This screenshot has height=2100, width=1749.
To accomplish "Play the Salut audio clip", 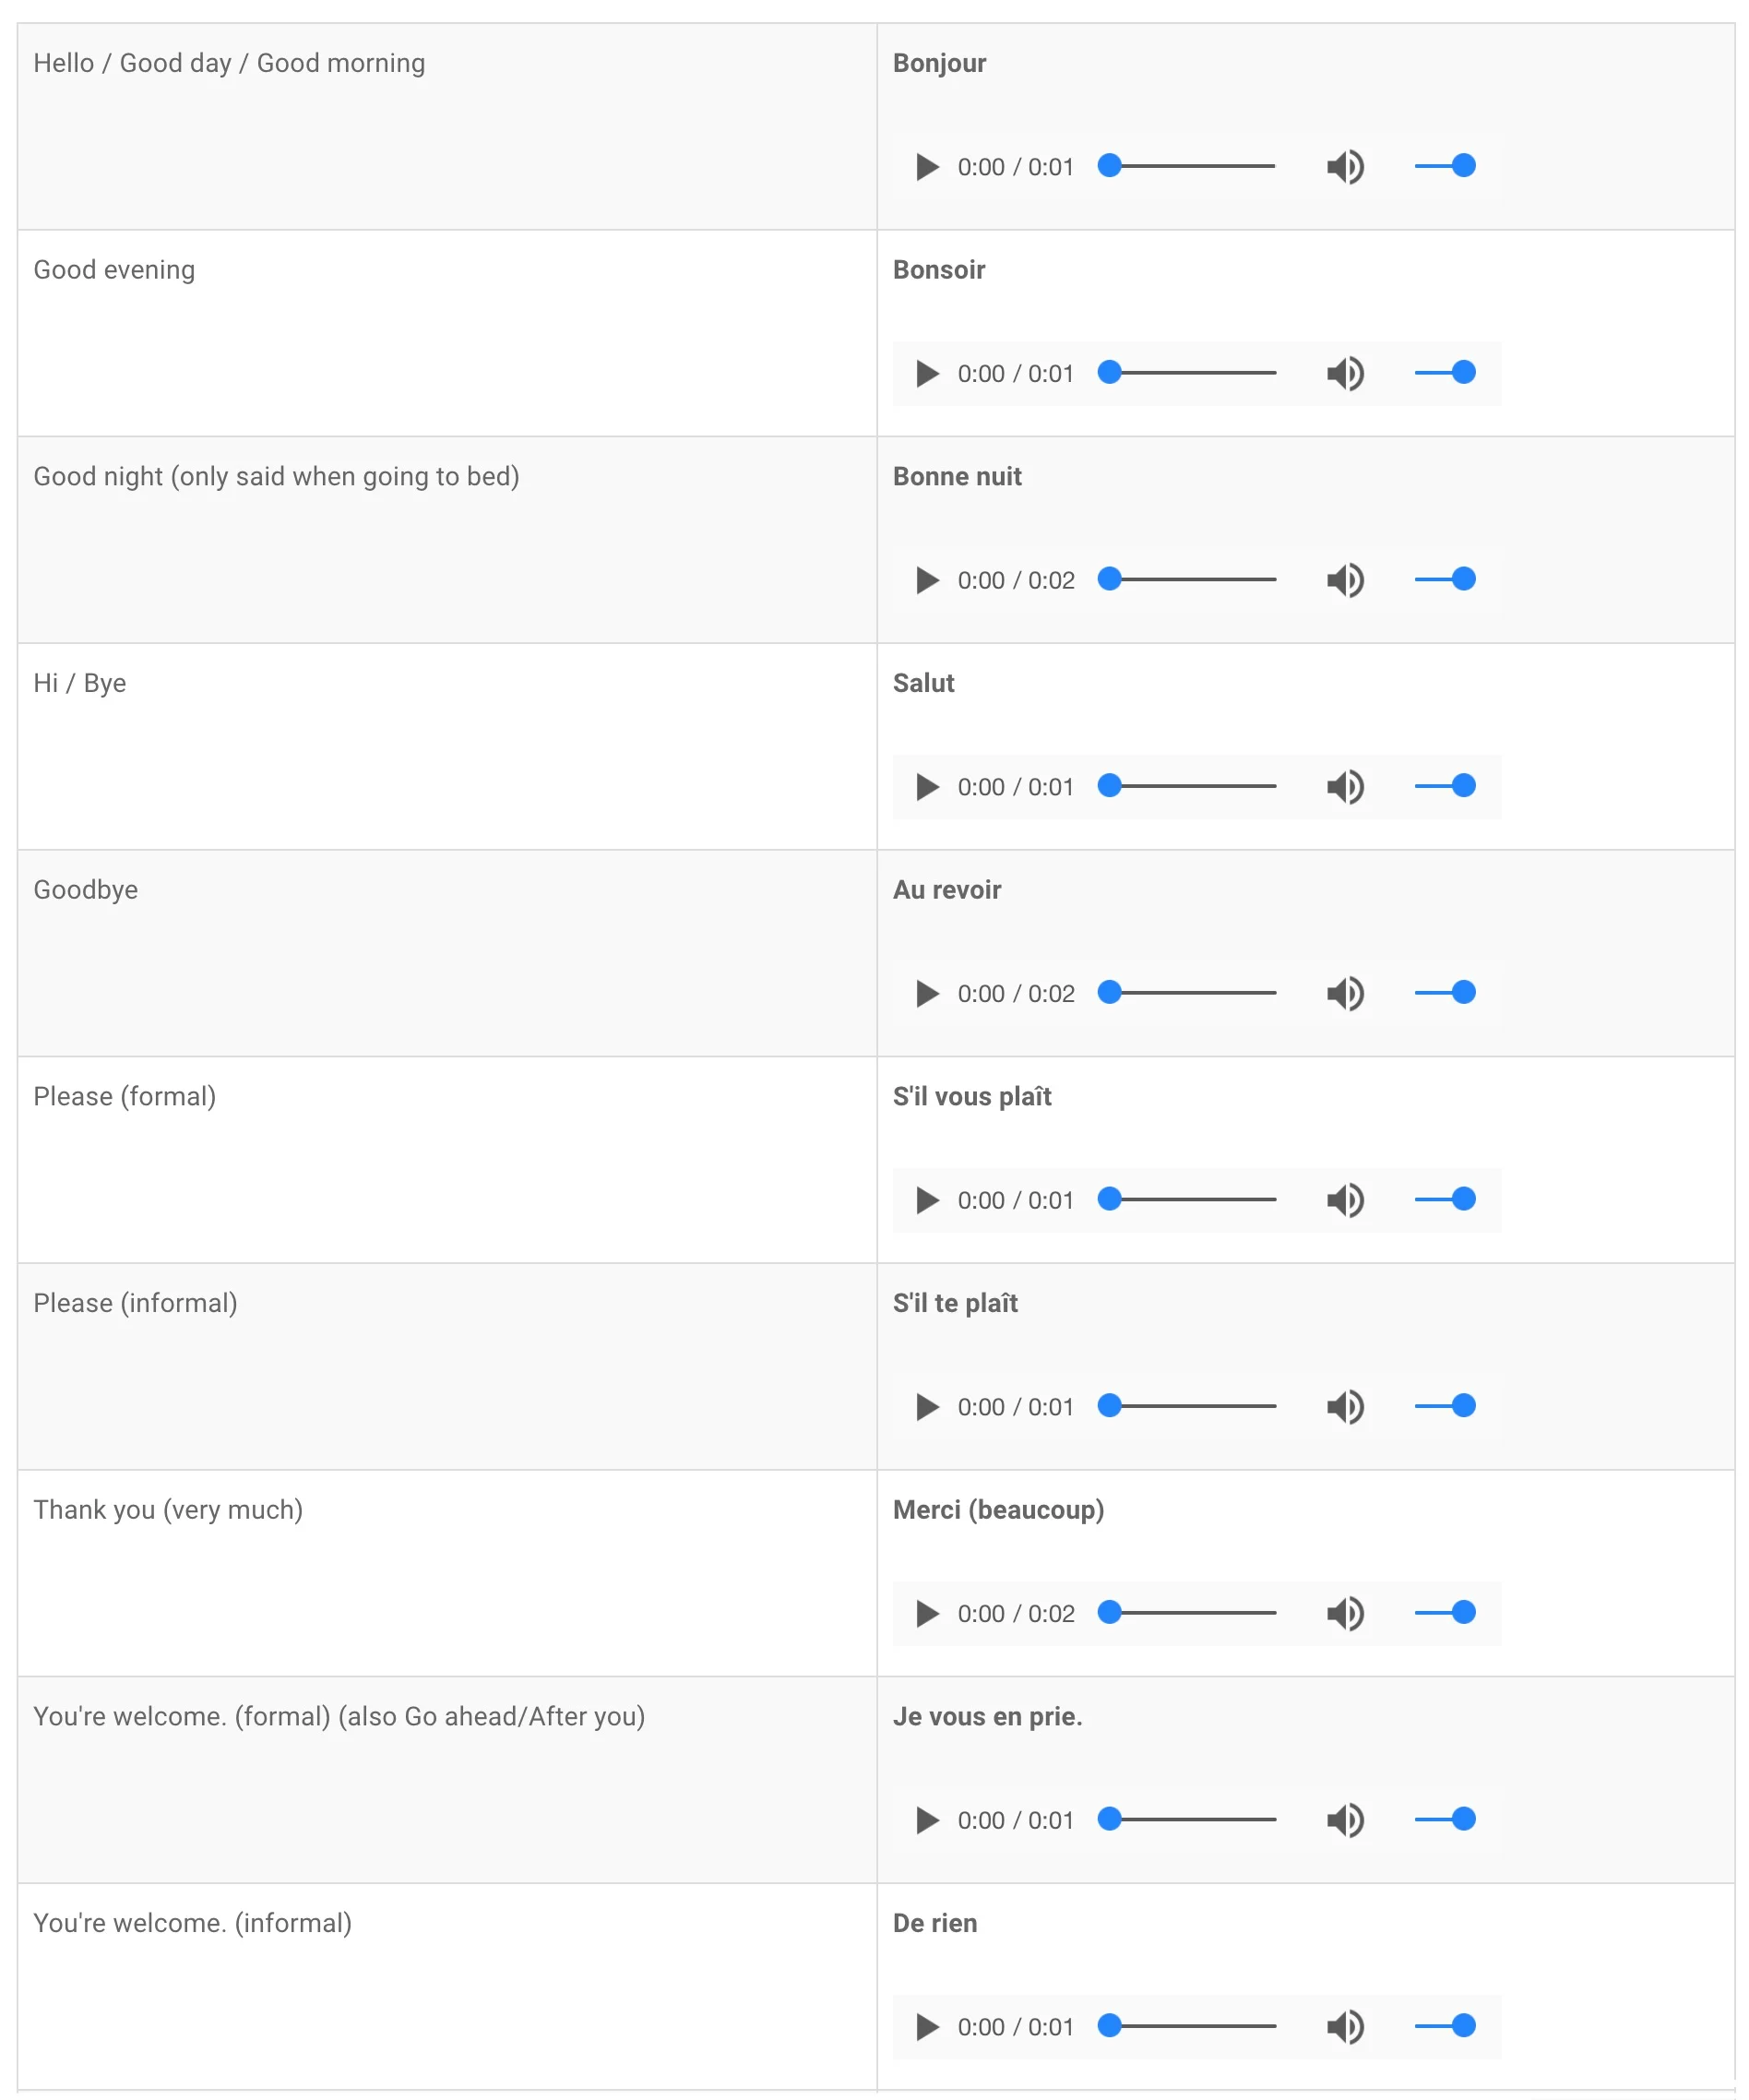I will point(927,788).
